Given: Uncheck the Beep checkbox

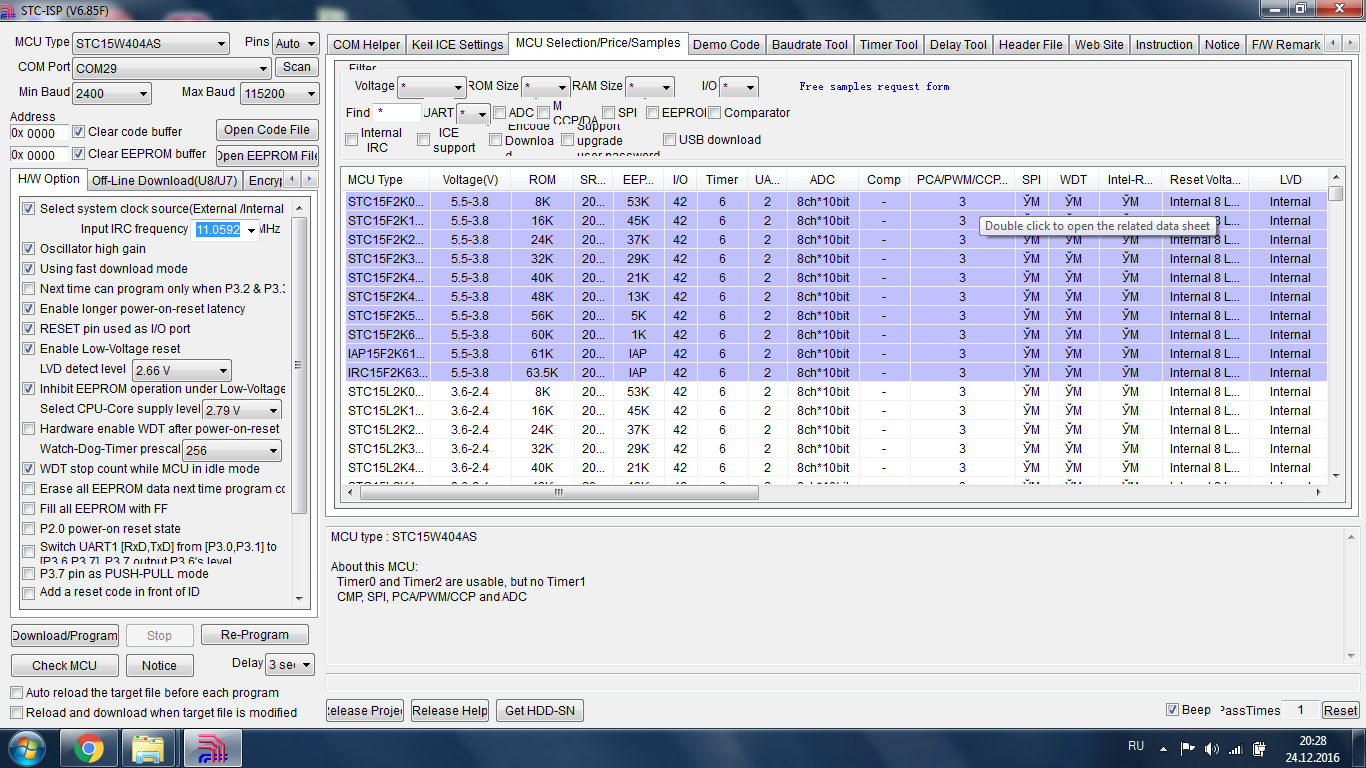Looking at the screenshot, I should pos(1172,710).
